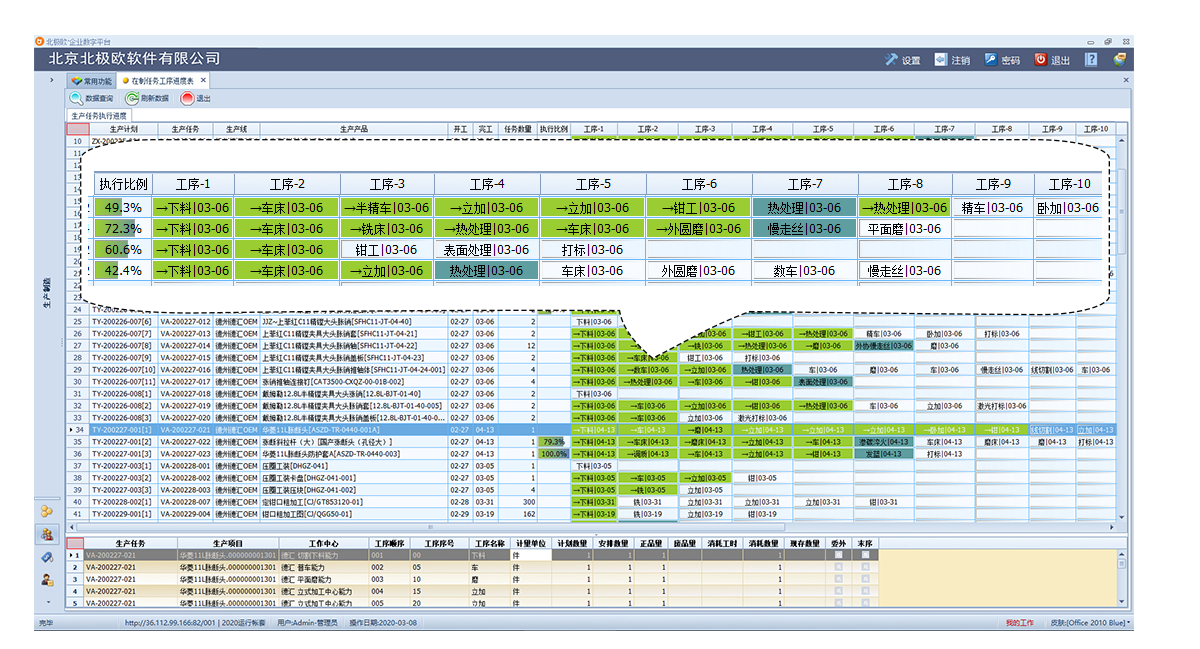Select the 生产任务执行进度 sub-tab
Viewport: 1200px width, 649px height.
(97, 115)
